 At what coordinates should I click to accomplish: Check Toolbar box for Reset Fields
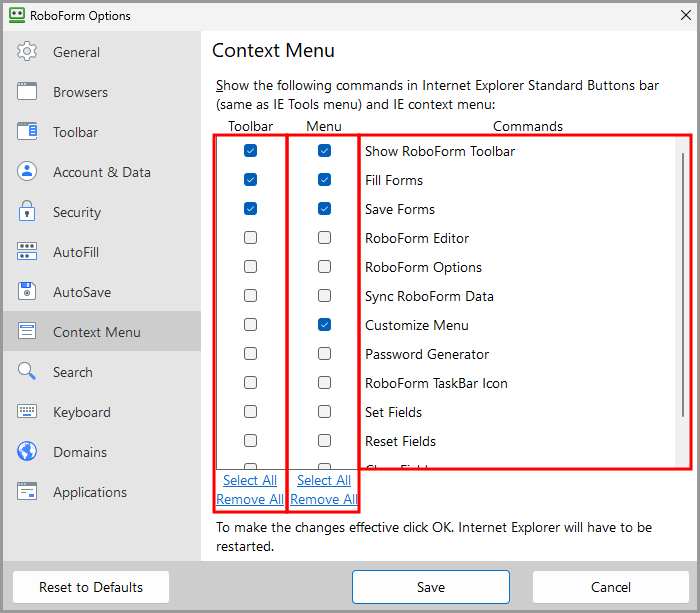pos(250,441)
